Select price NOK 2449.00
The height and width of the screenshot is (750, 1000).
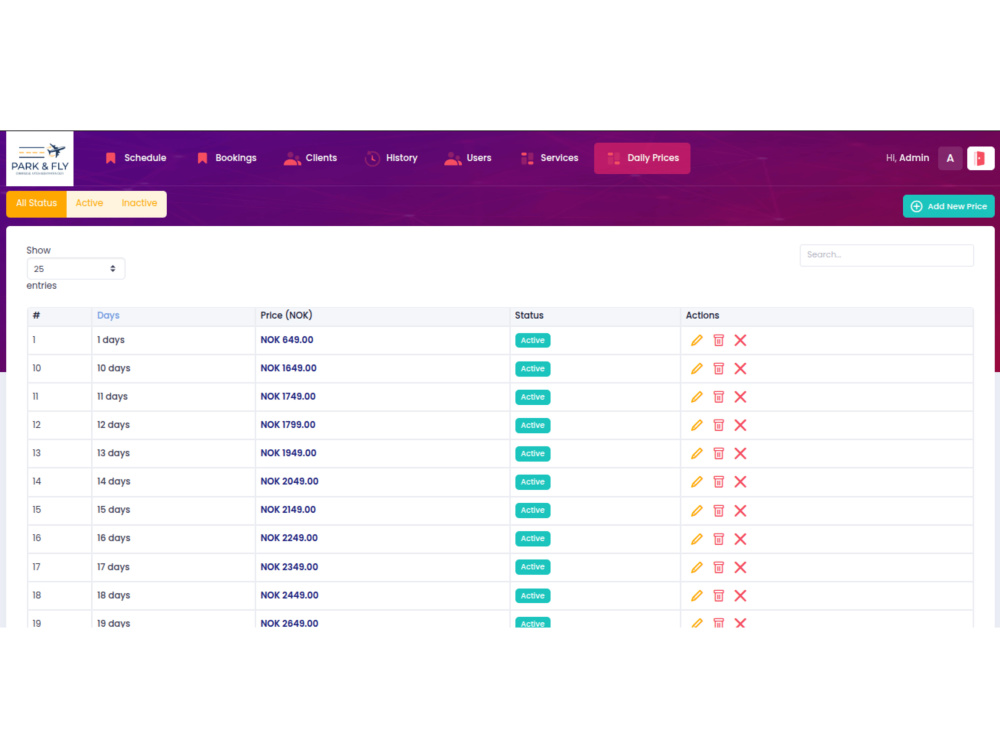[290, 596]
